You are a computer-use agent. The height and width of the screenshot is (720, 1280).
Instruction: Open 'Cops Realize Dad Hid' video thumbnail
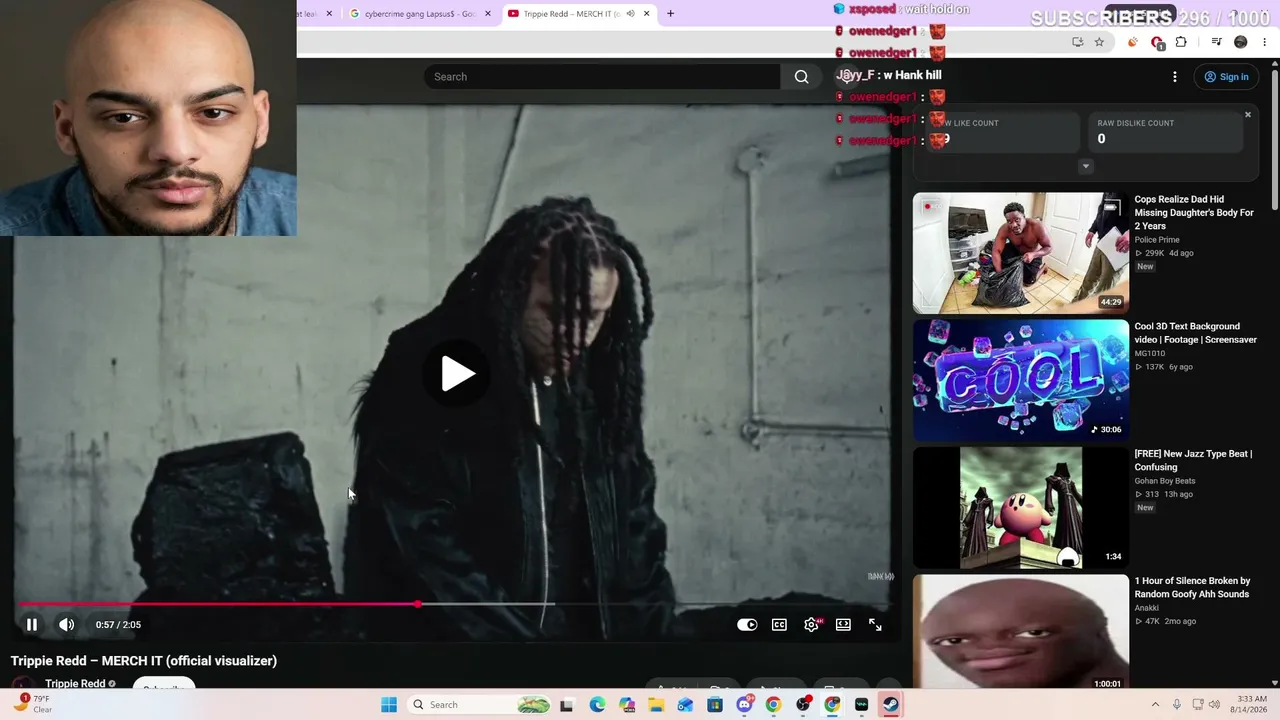(1020, 253)
